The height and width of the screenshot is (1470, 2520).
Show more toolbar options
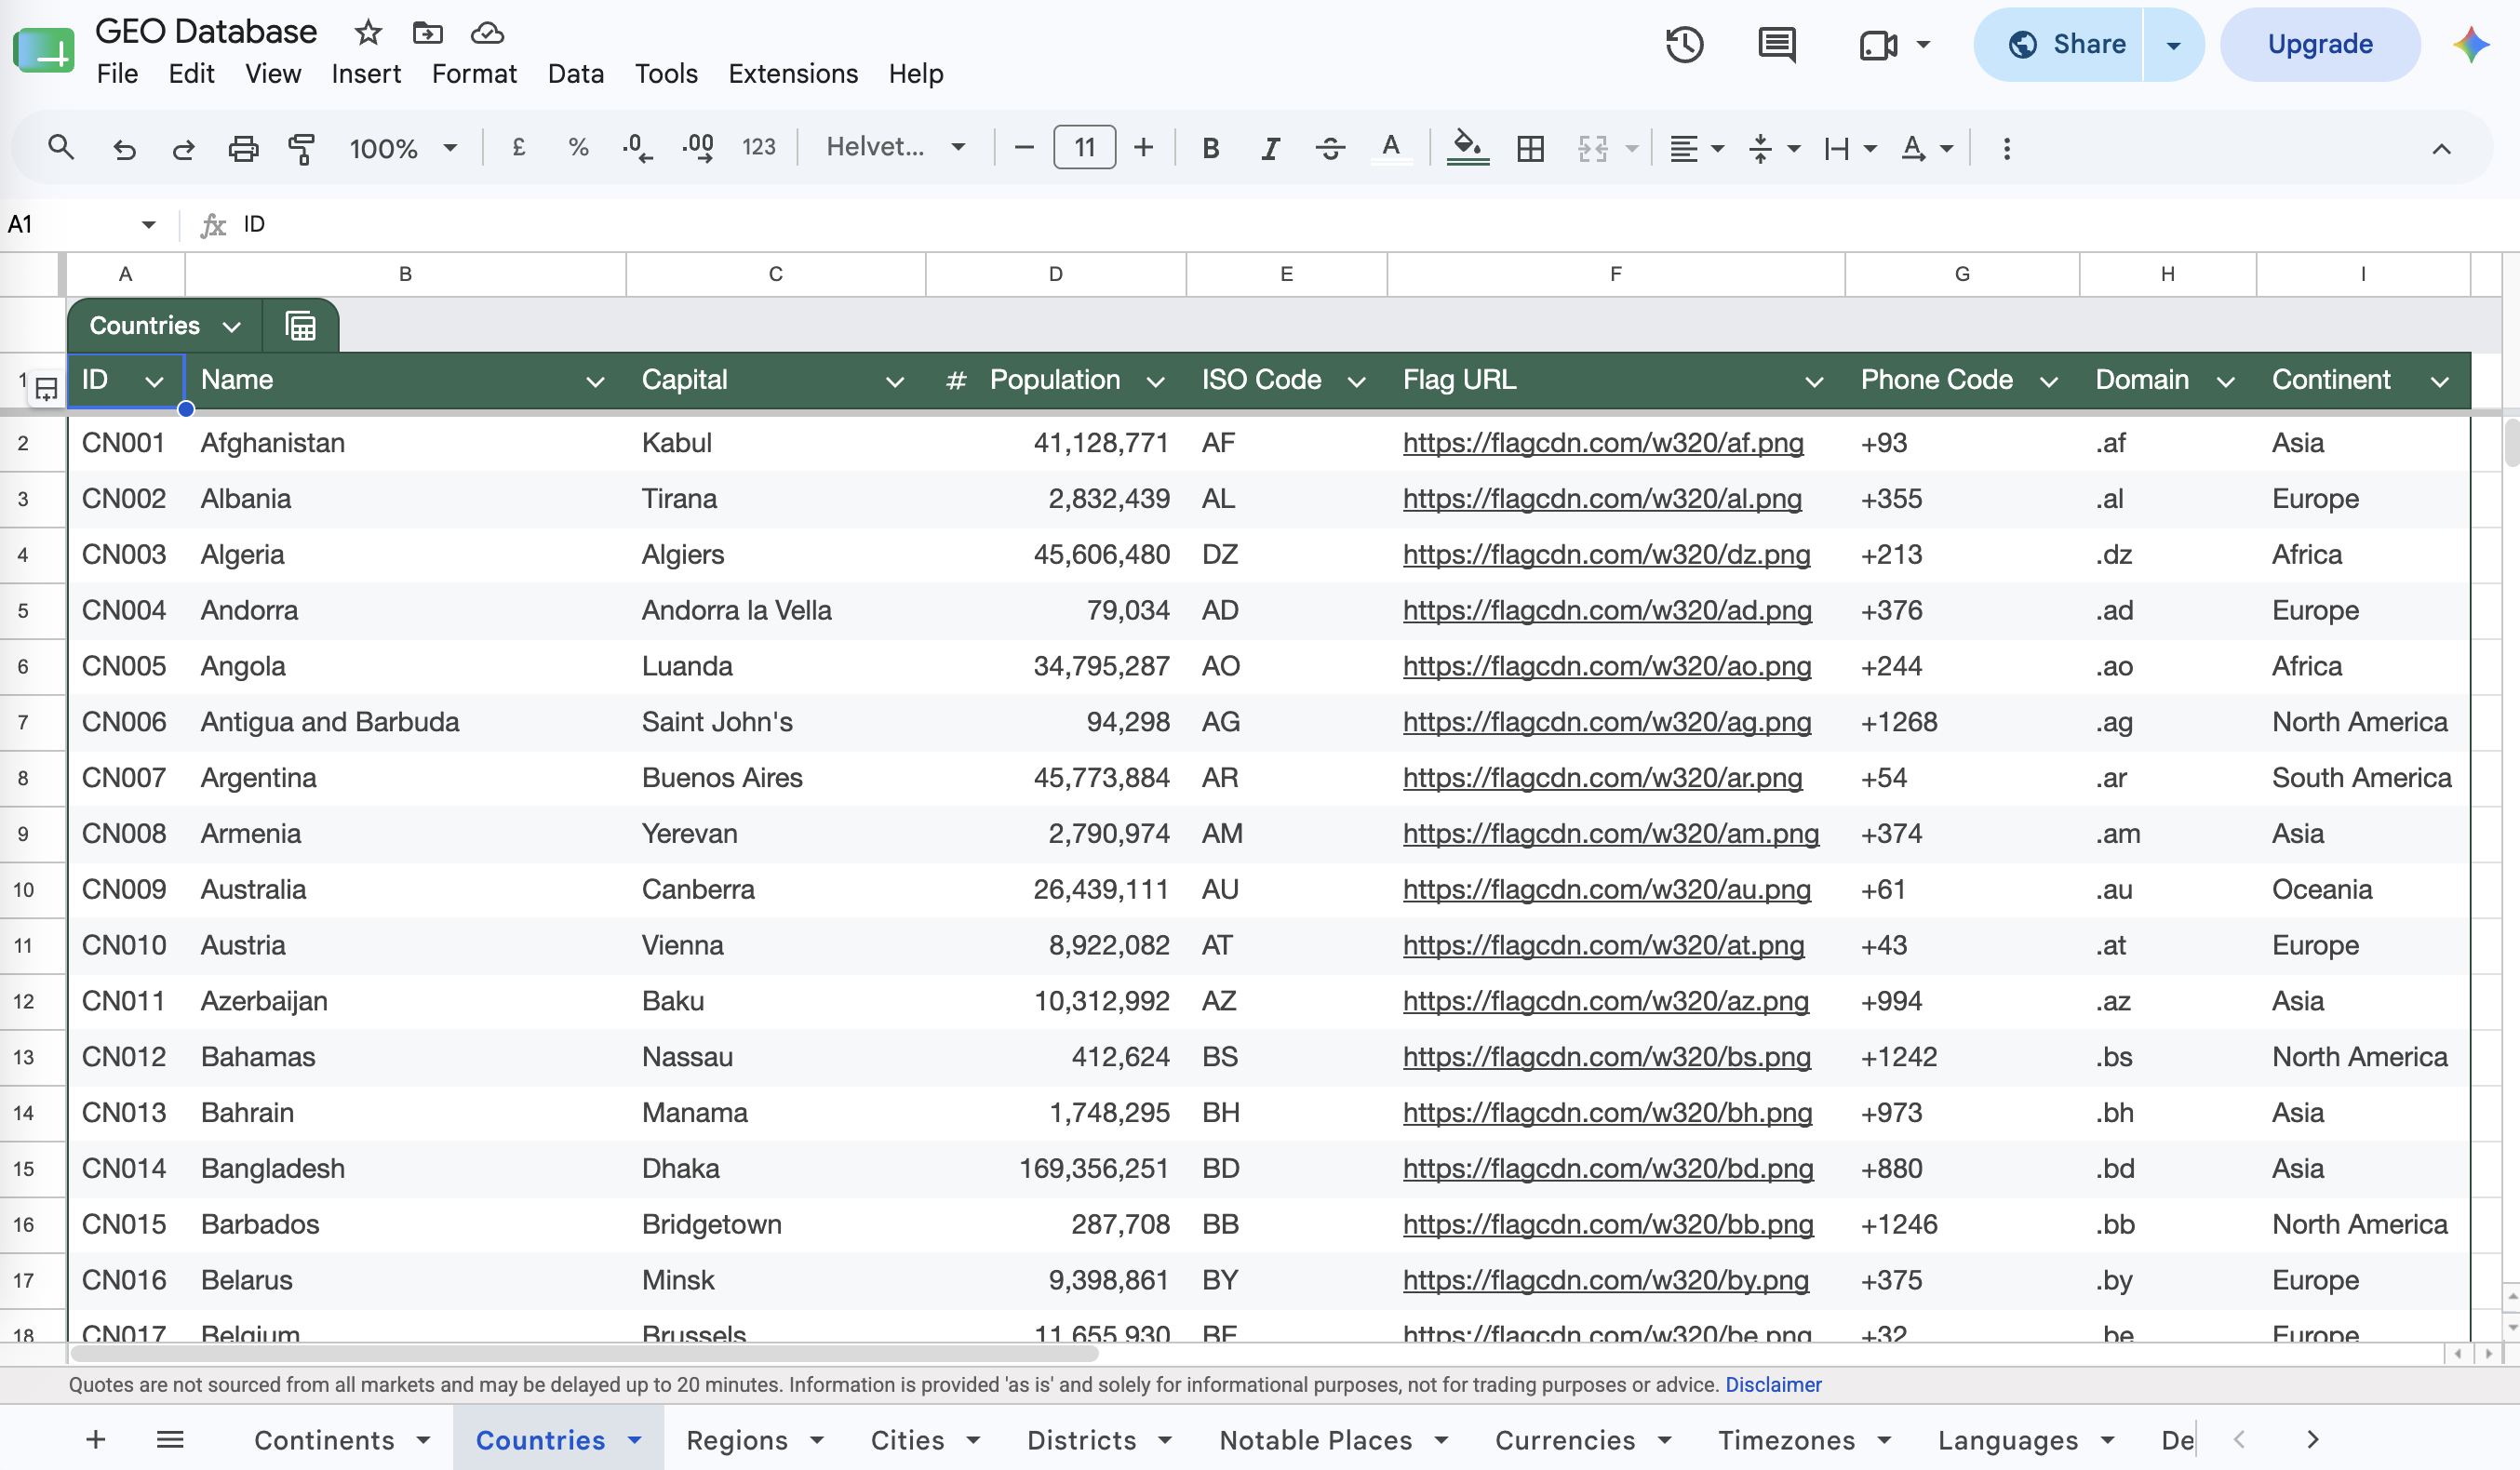pos(2006,148)
